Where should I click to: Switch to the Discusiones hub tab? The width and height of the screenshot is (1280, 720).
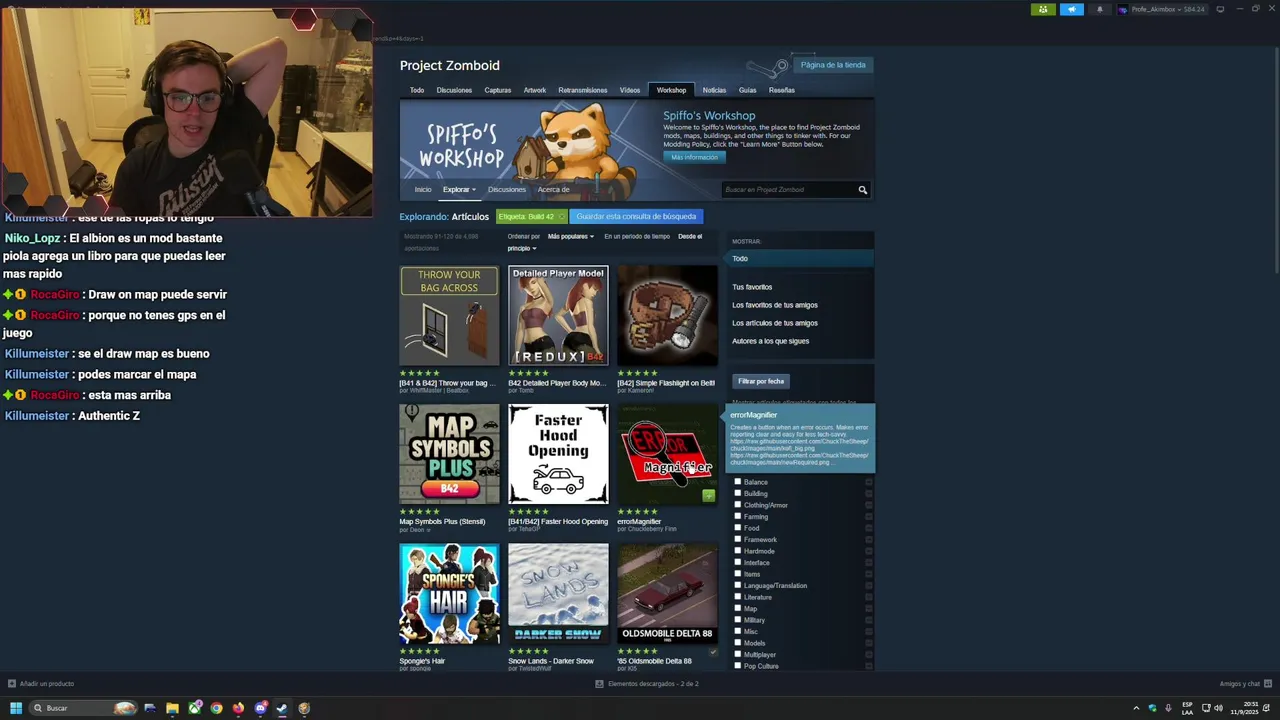(x=454, y=90)
